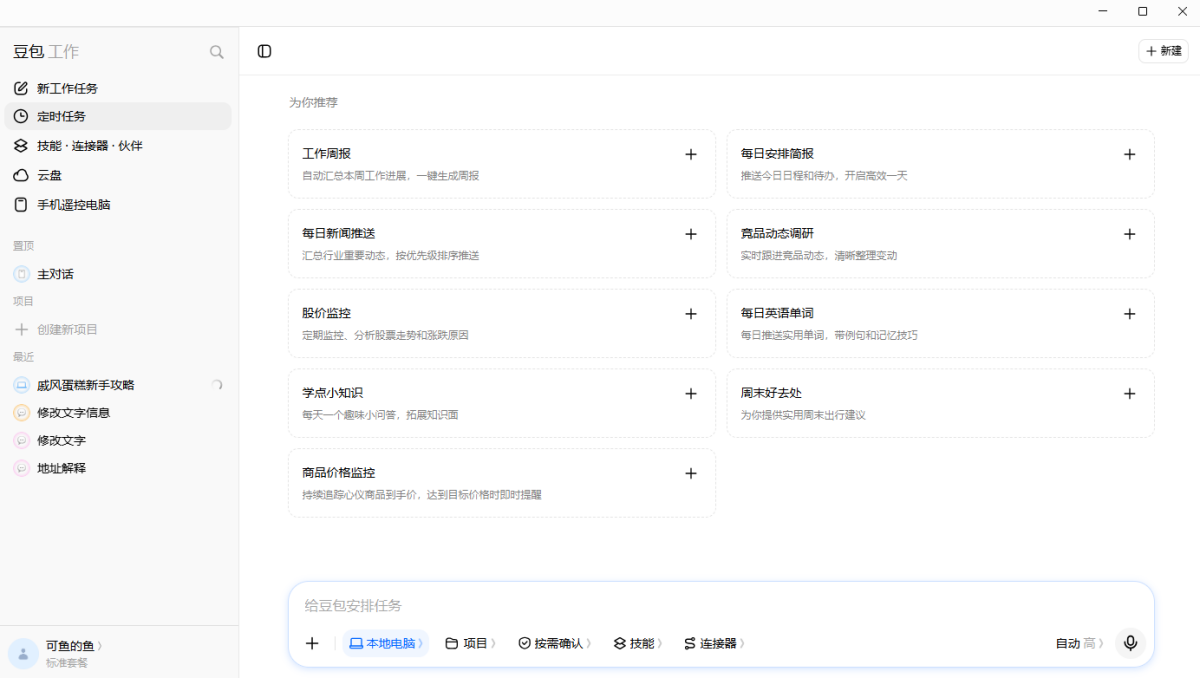This screenshot has height=678, width=1200.
Task: Open 新工作任务 in the sidebar
Action: [x=118, y=88]
